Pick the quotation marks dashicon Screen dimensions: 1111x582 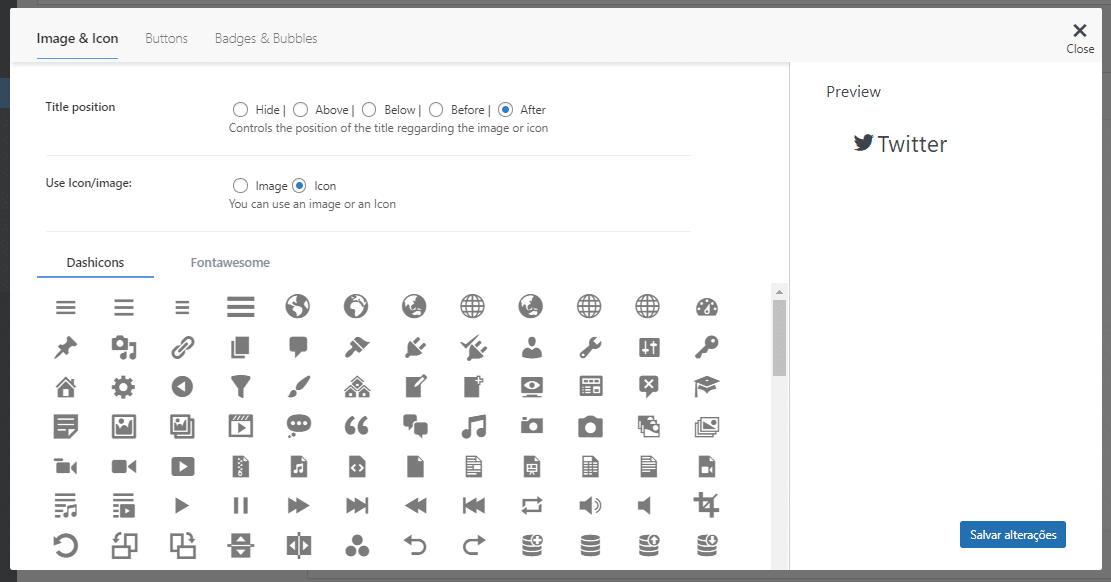coord(357,426)
